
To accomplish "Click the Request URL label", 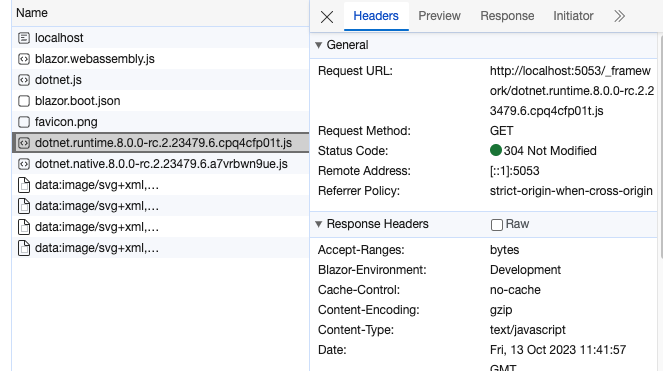I will (355, 71).
